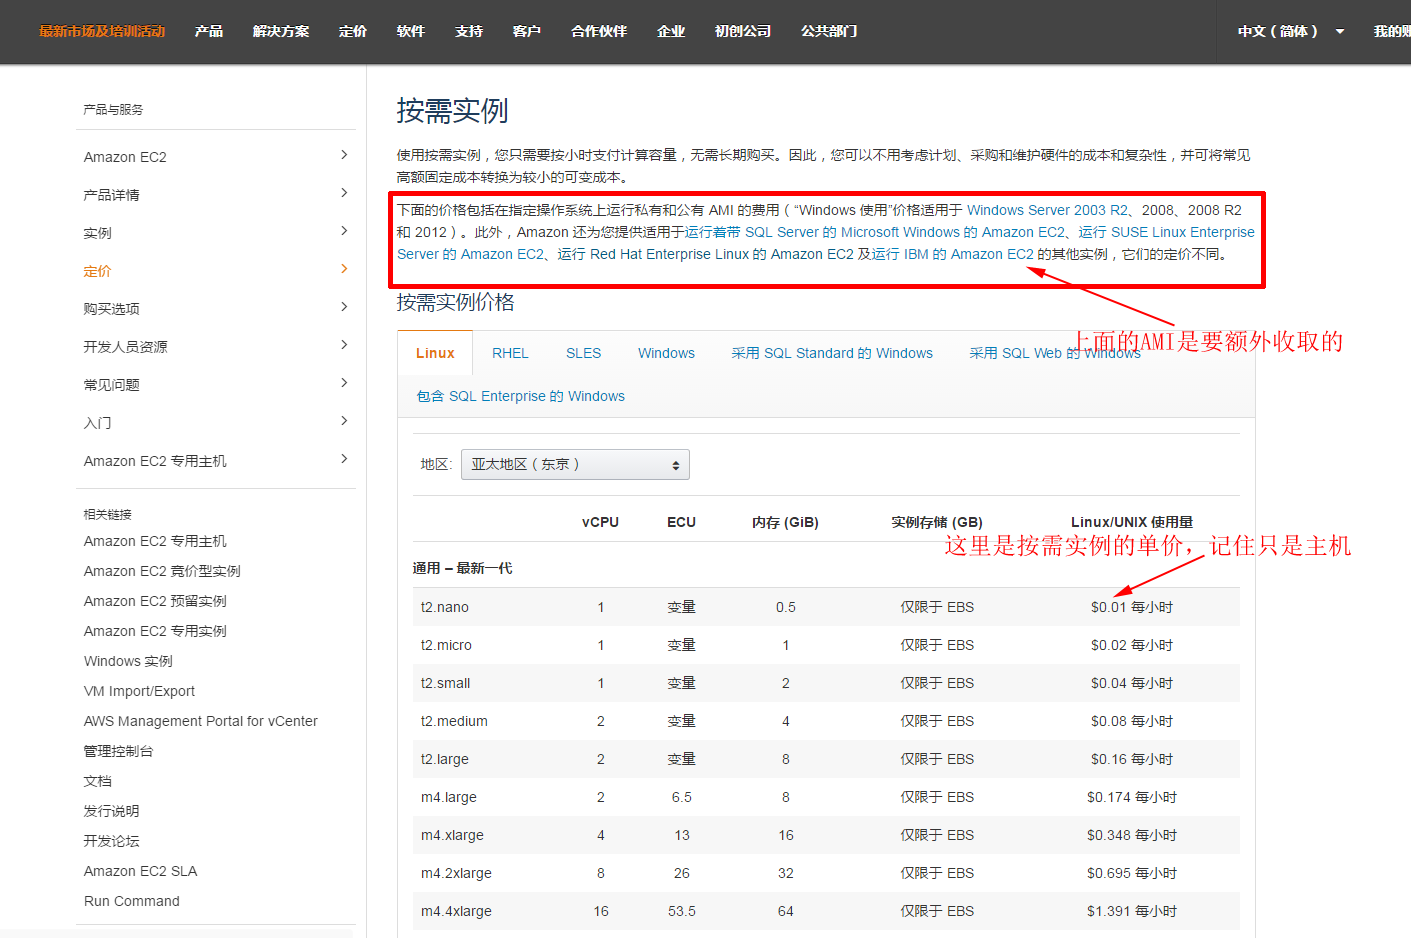Open the 软件 top menu
The height and width of the screenshot is (938, 1411).
pyautogui.click(x=411, y=31)
